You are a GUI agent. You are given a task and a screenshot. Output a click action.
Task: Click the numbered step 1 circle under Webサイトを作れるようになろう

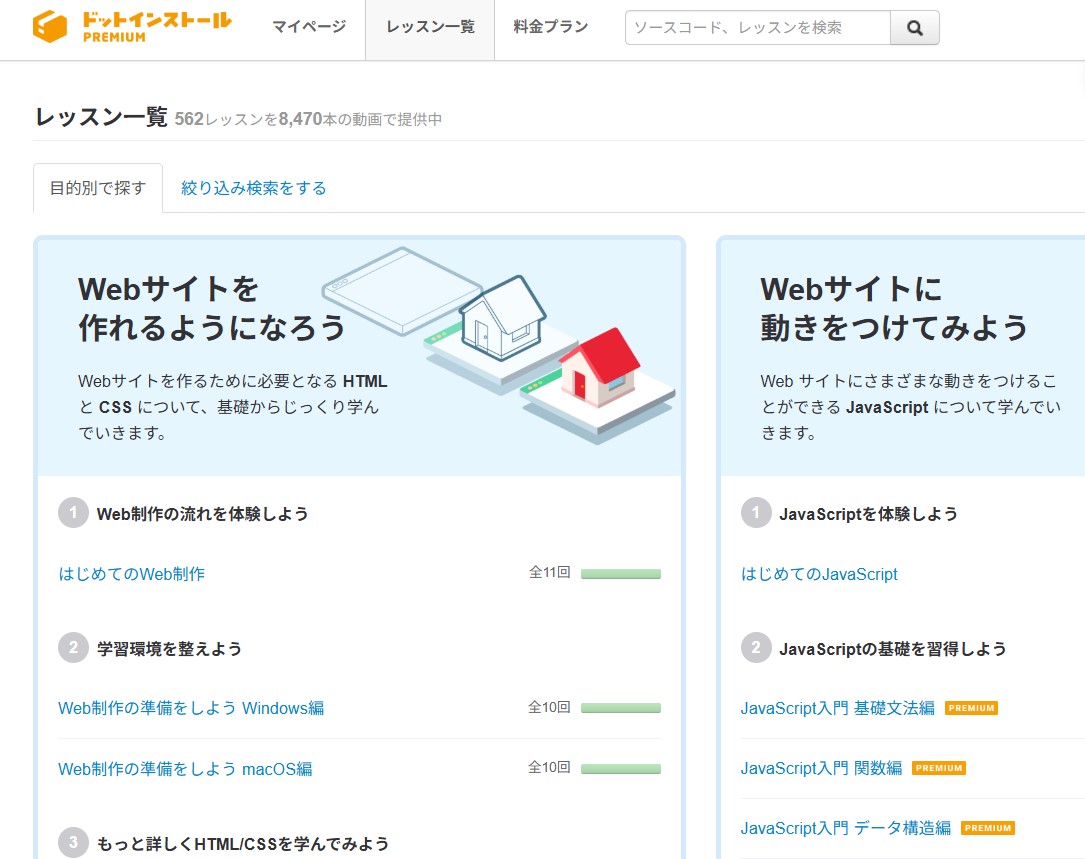coord(72,513)
